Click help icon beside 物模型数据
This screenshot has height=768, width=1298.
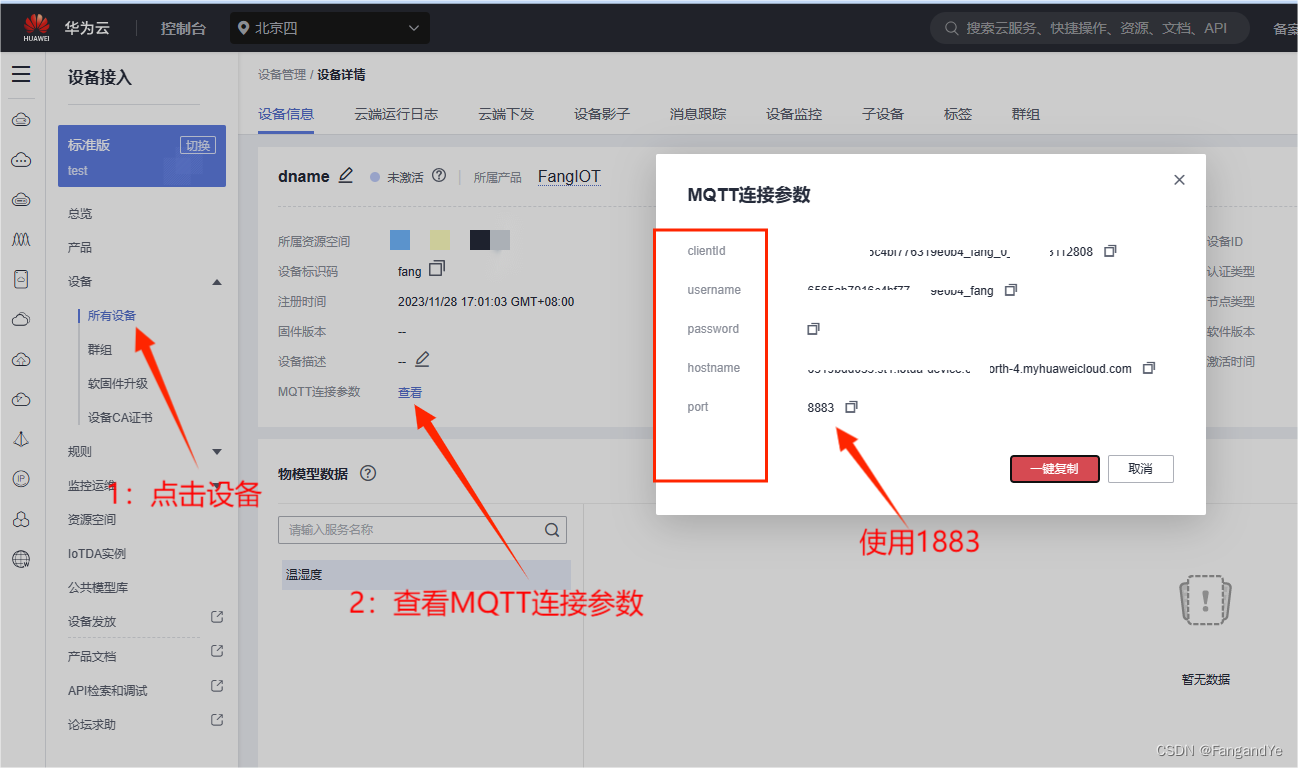[x=368, y=473]
